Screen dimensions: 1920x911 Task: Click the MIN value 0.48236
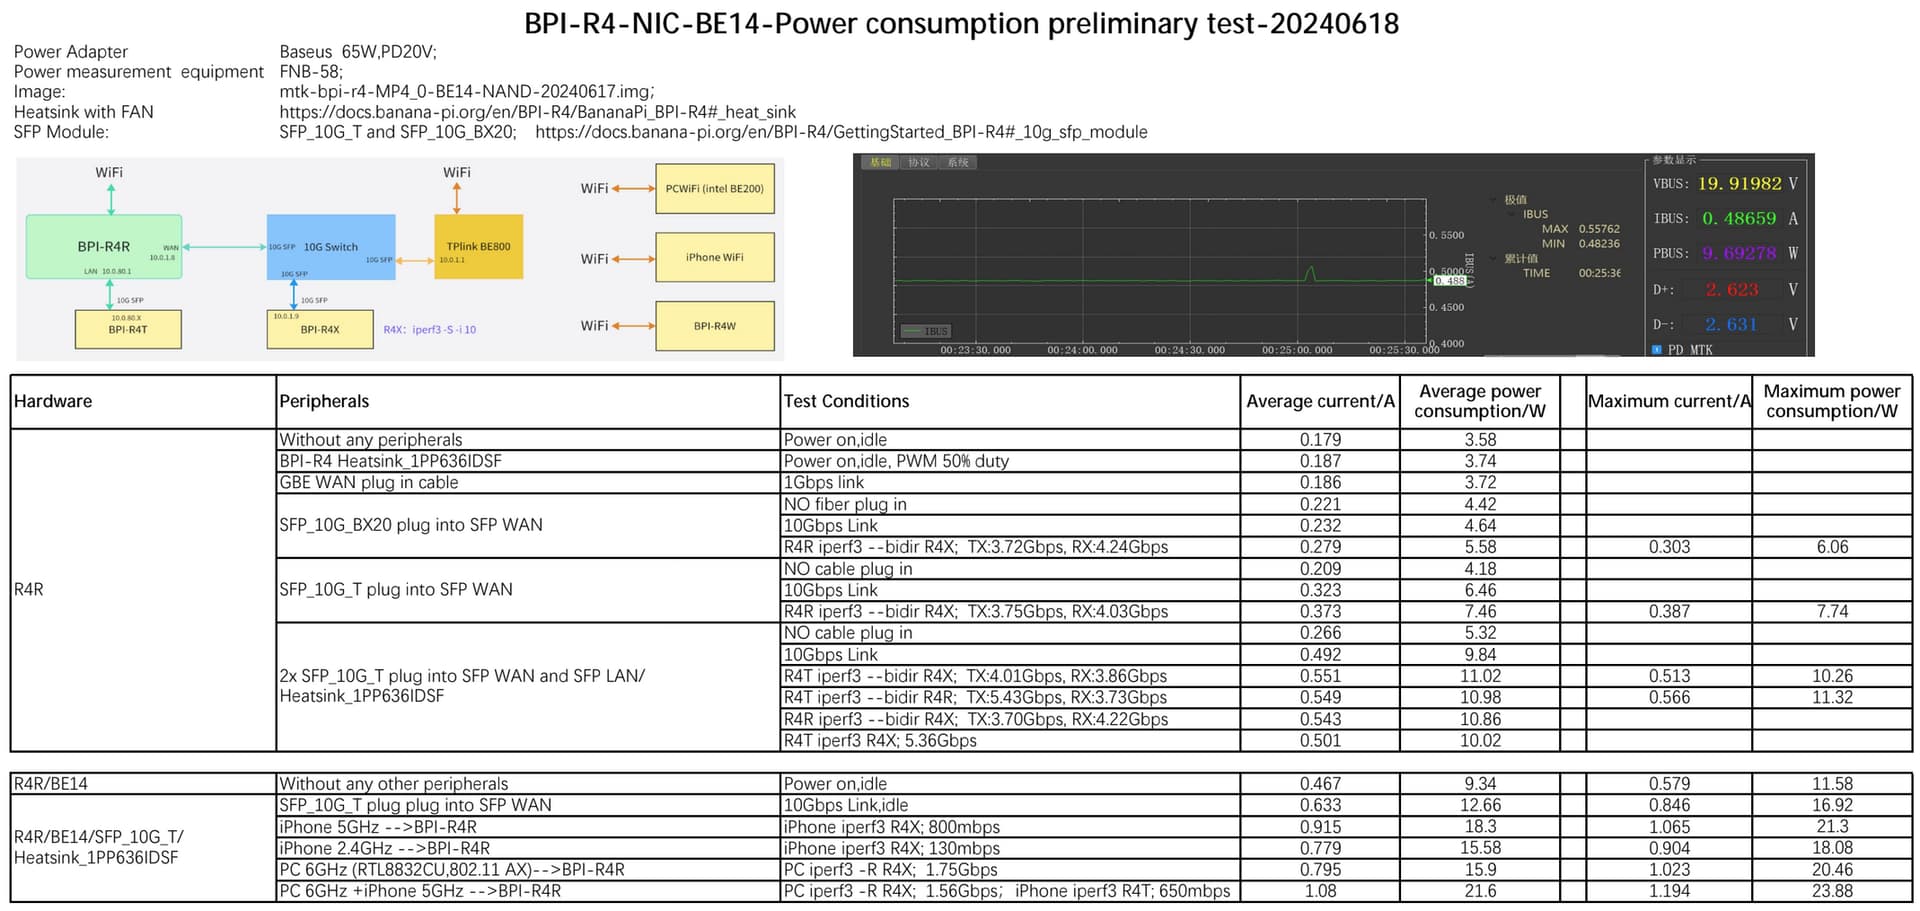[x=1599, y=244]
